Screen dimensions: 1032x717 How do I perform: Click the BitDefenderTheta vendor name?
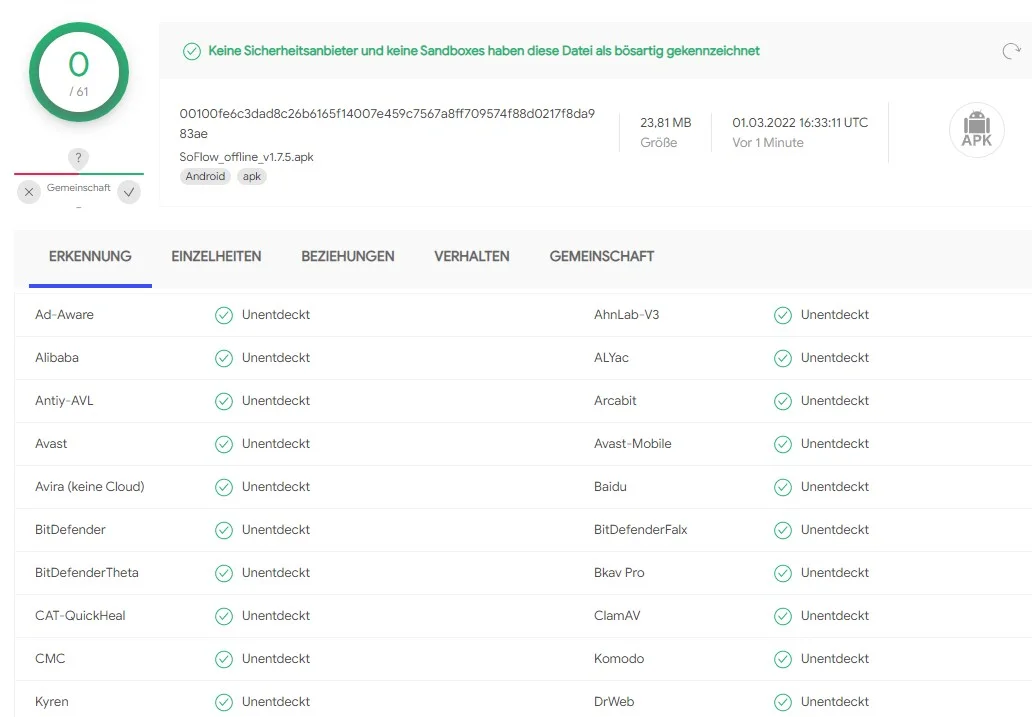(x=87, y=572)
